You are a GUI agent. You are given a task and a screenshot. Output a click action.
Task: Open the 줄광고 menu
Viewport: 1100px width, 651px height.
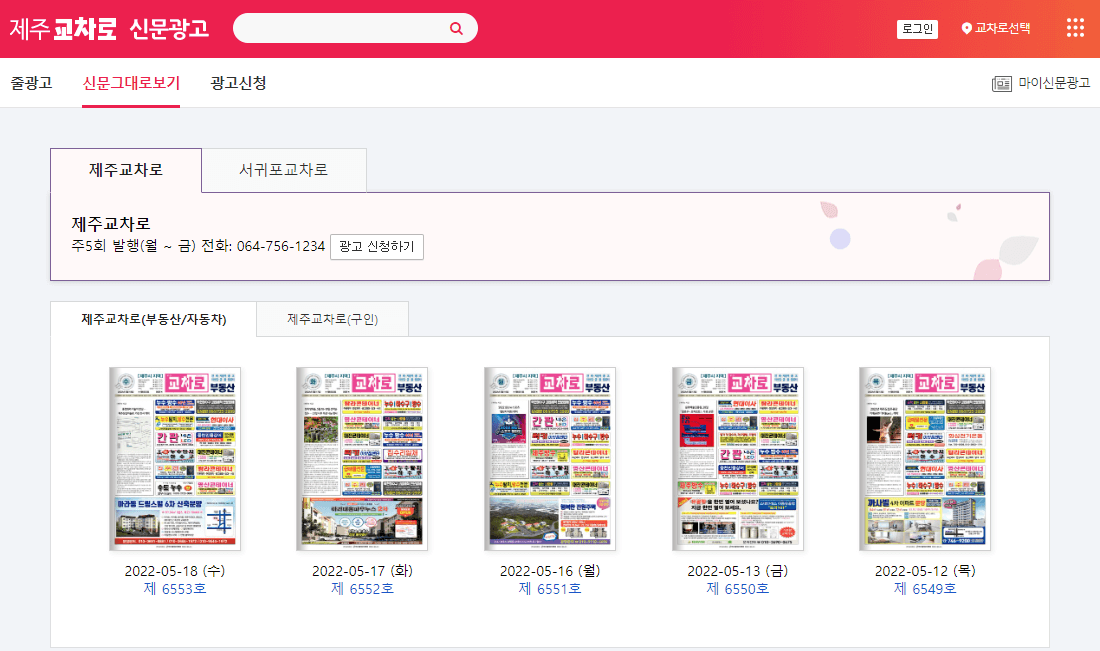33,84
